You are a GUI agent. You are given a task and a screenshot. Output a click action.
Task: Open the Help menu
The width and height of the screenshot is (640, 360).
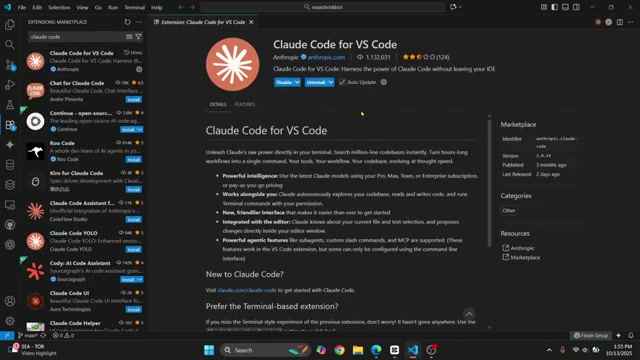pos(157,7)
